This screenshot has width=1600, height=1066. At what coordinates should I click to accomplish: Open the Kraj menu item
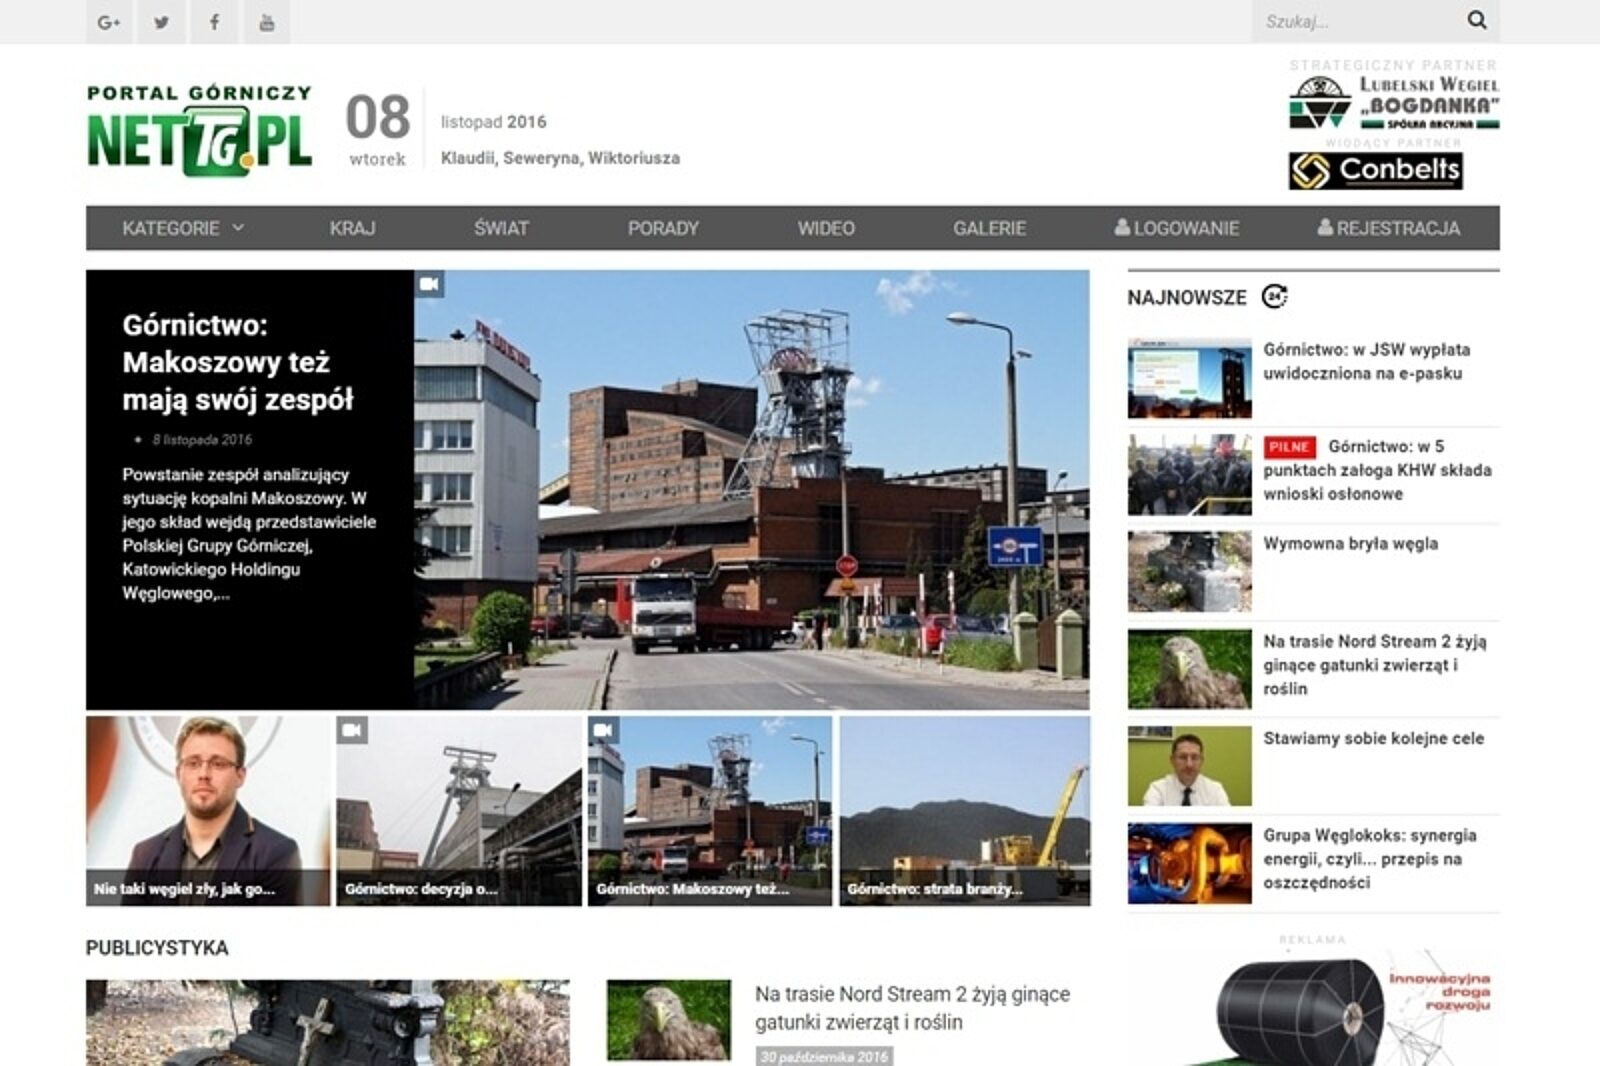click(352, 228)
